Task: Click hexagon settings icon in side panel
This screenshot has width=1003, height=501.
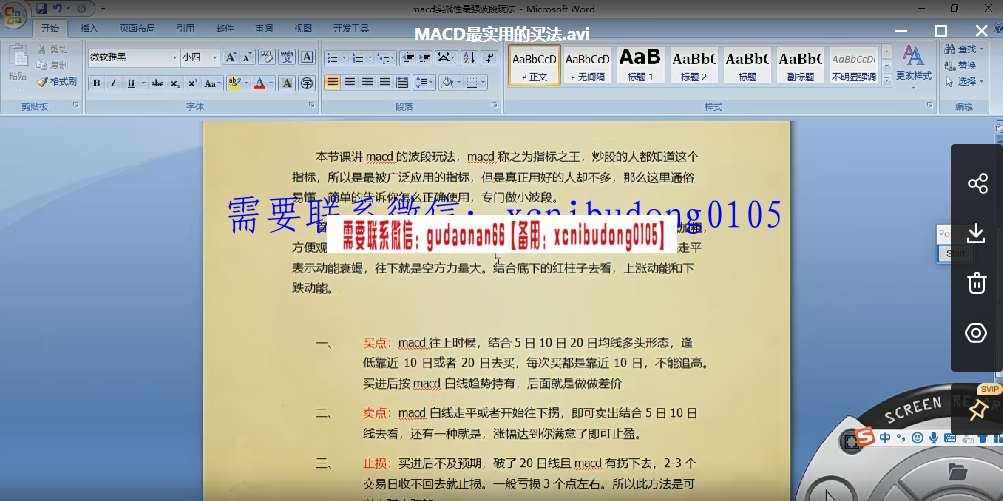Action: 977,333
